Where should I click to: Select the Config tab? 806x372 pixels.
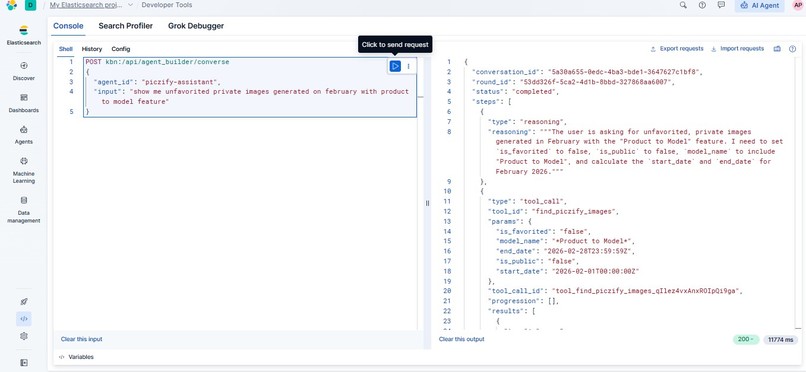121,49
